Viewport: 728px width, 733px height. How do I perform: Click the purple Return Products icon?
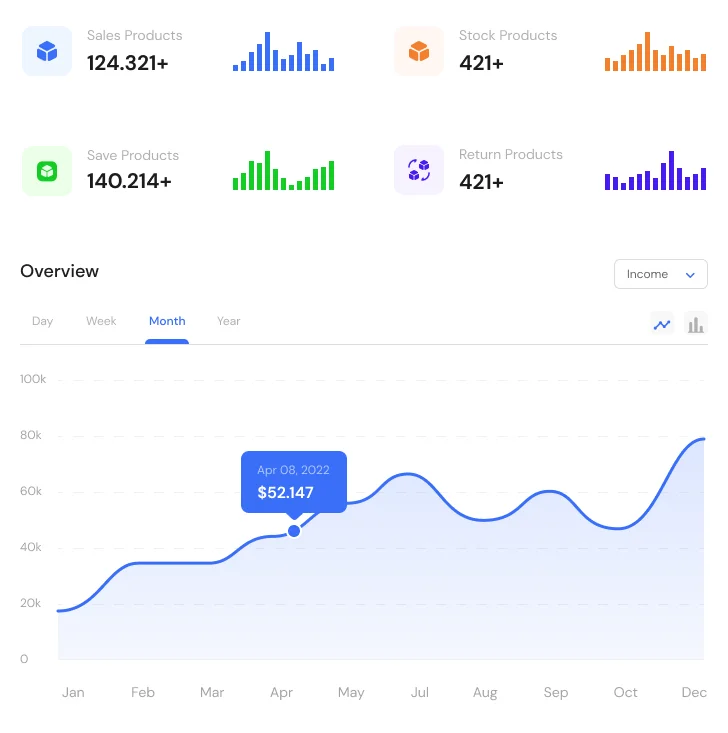[x=419, y=170]
